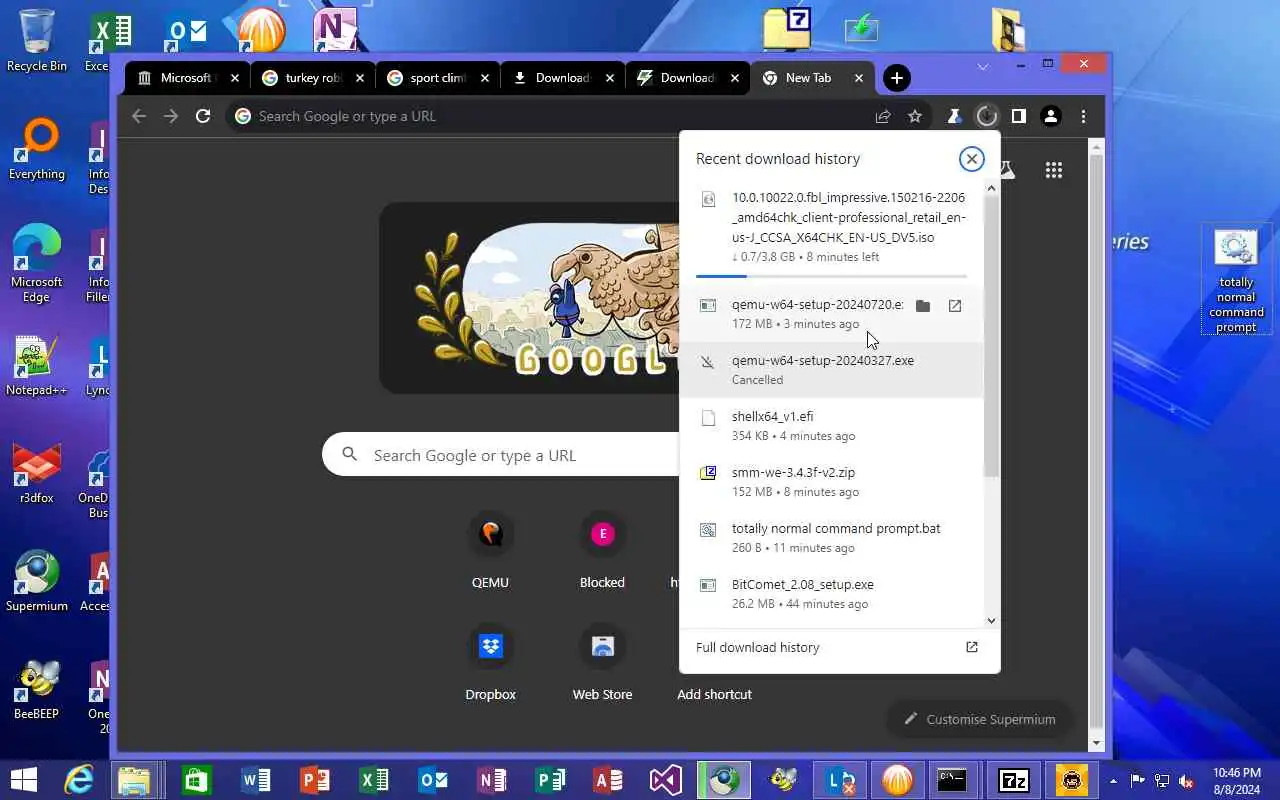
Task: Open the Labs flask icon in toolbar
Action: click(955, 116)
